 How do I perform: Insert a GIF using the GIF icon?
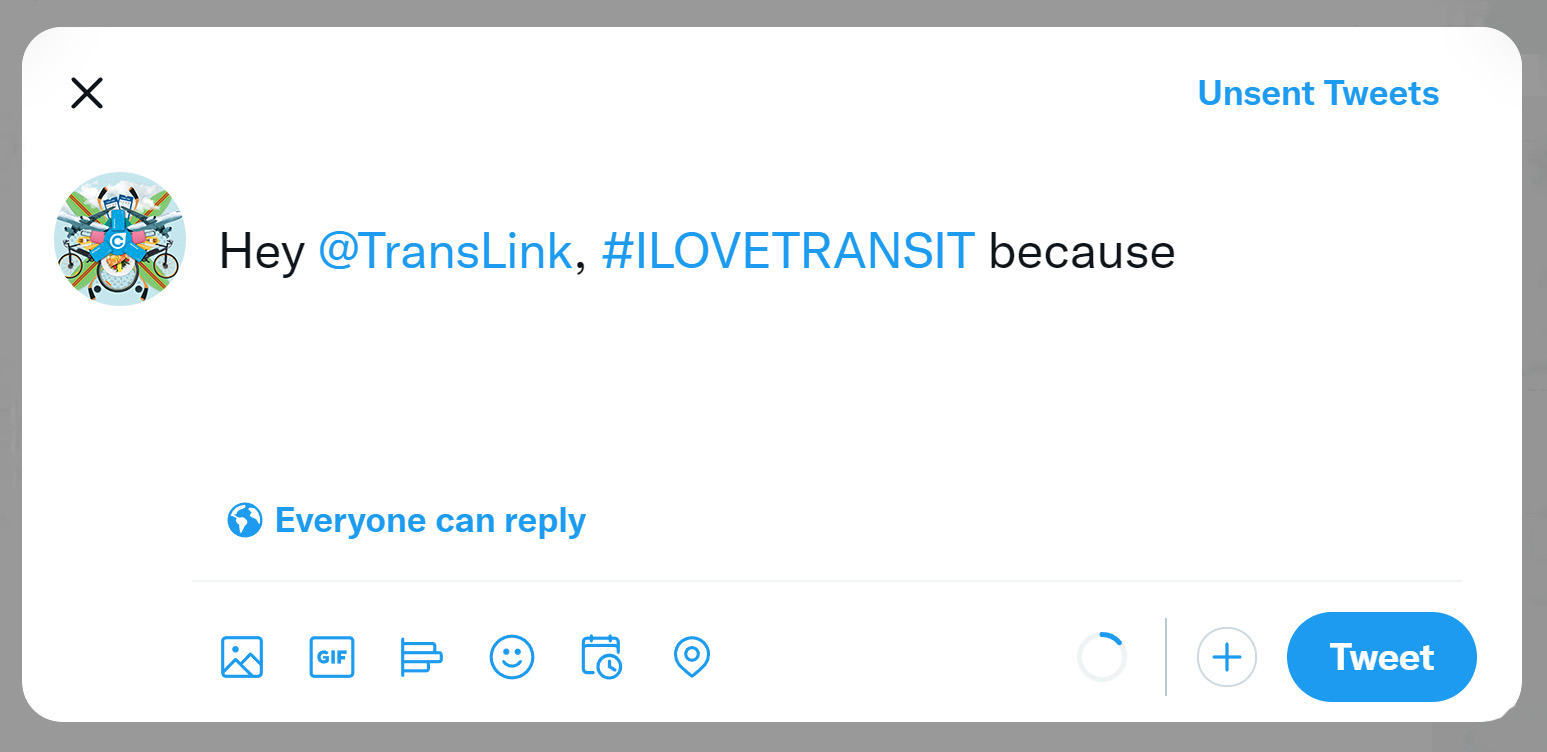331,657
